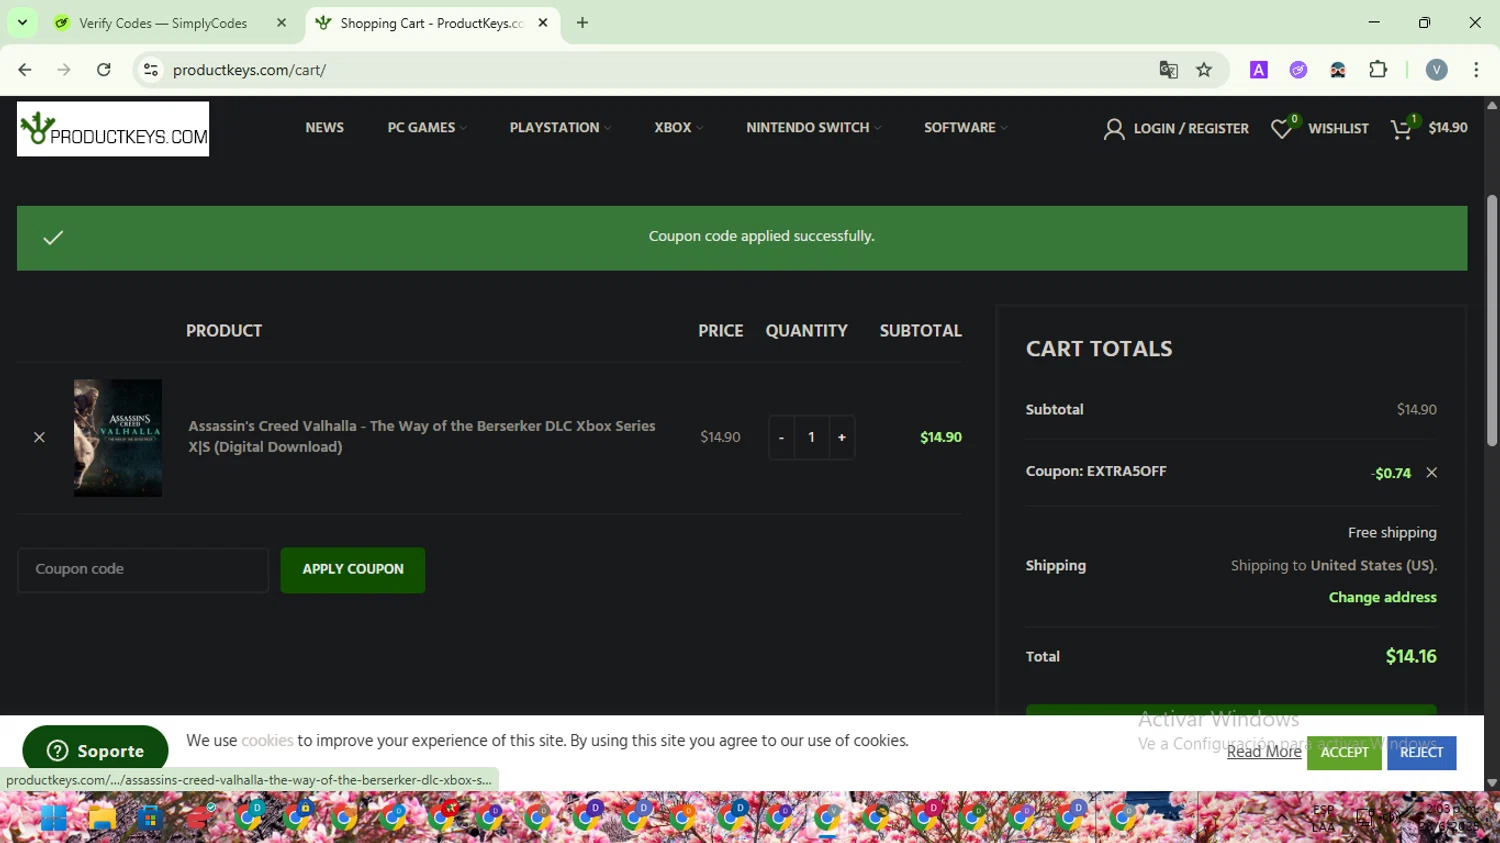Close the Shopping Cart - ProductKeys tab
The height and width of the screenshot is (843, 1500).
(x=543, y=23)
